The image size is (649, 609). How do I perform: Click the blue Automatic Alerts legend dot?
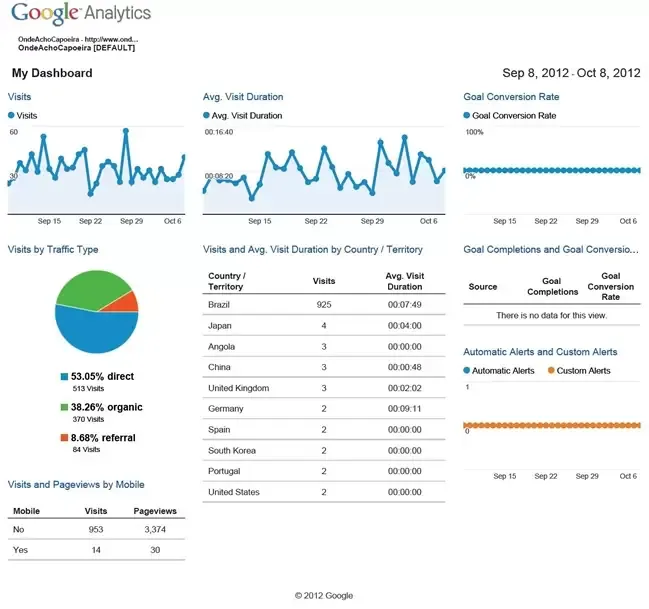468,371
